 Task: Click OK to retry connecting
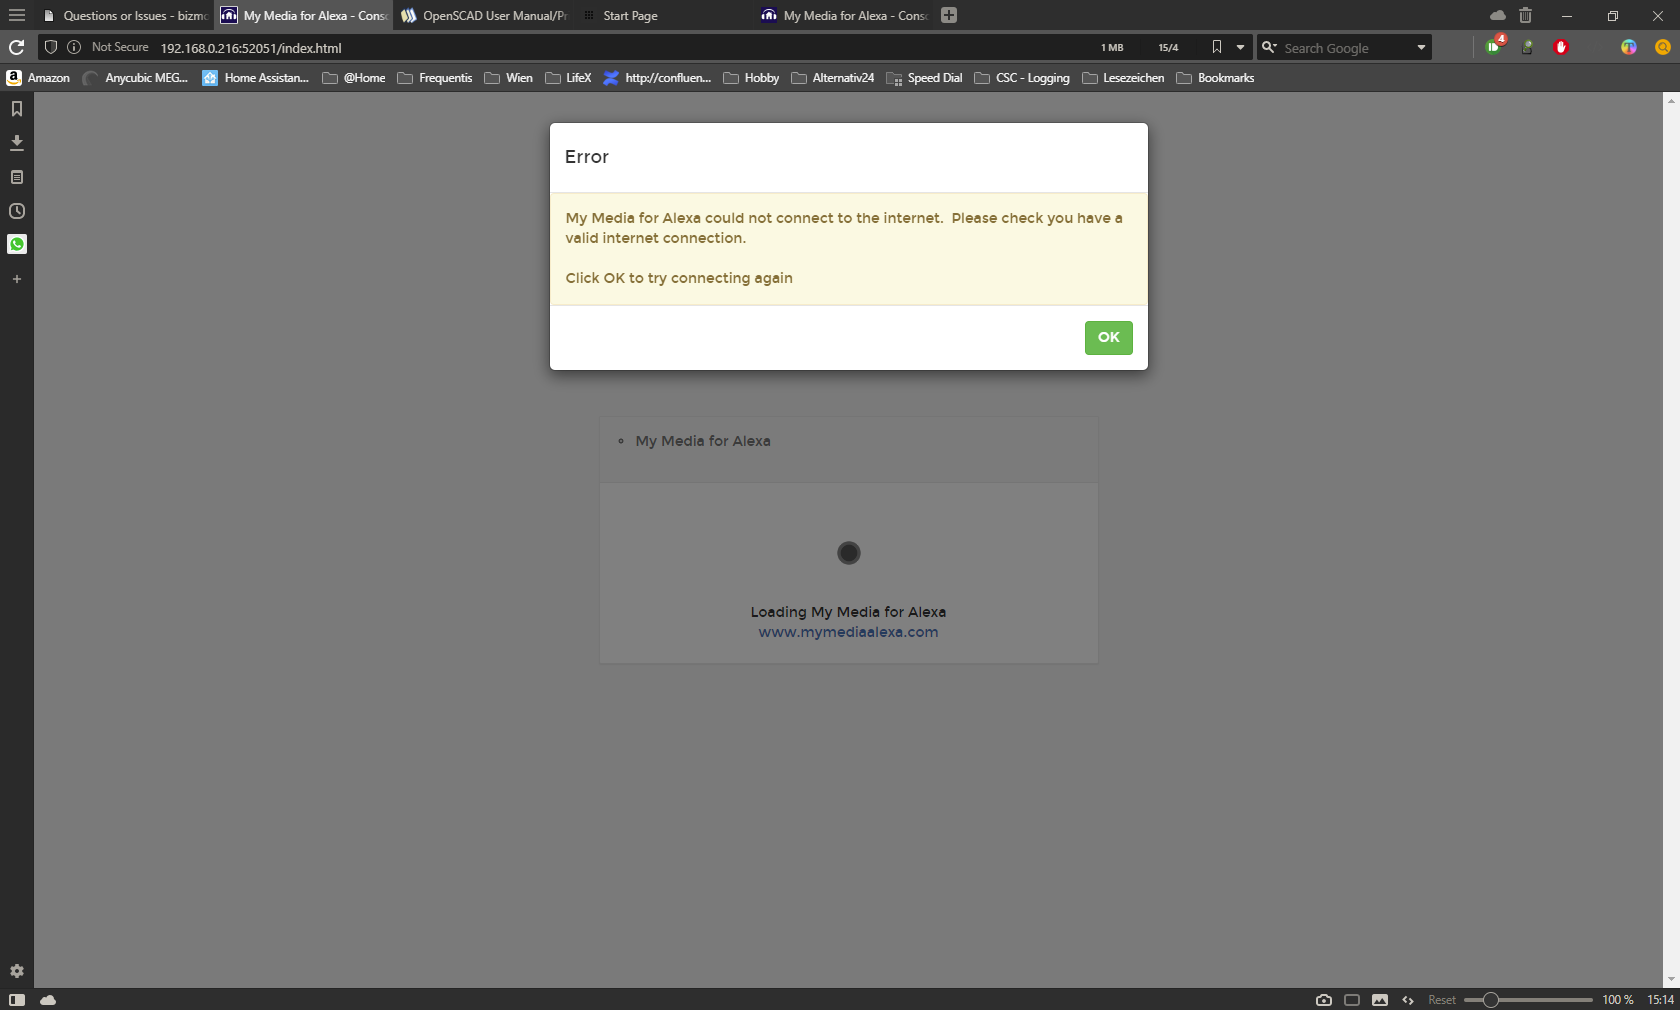pos(1108,338)
